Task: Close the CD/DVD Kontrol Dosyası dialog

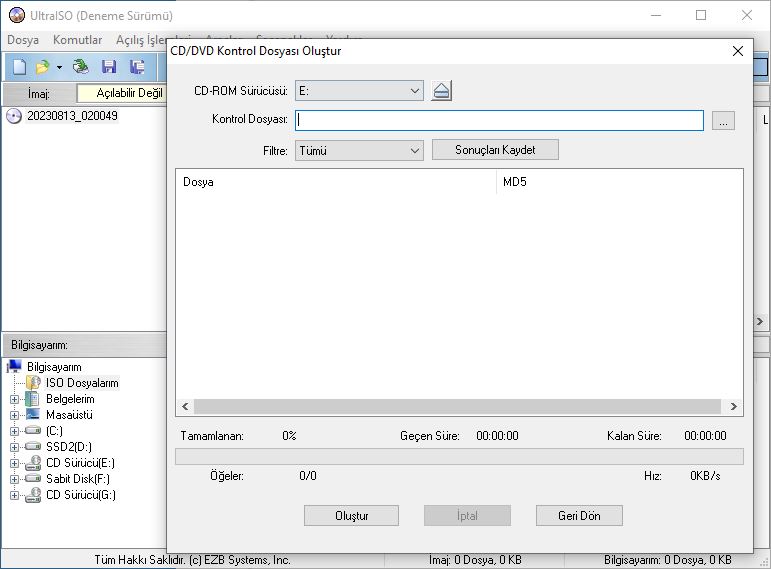Action: coord(738,51)
